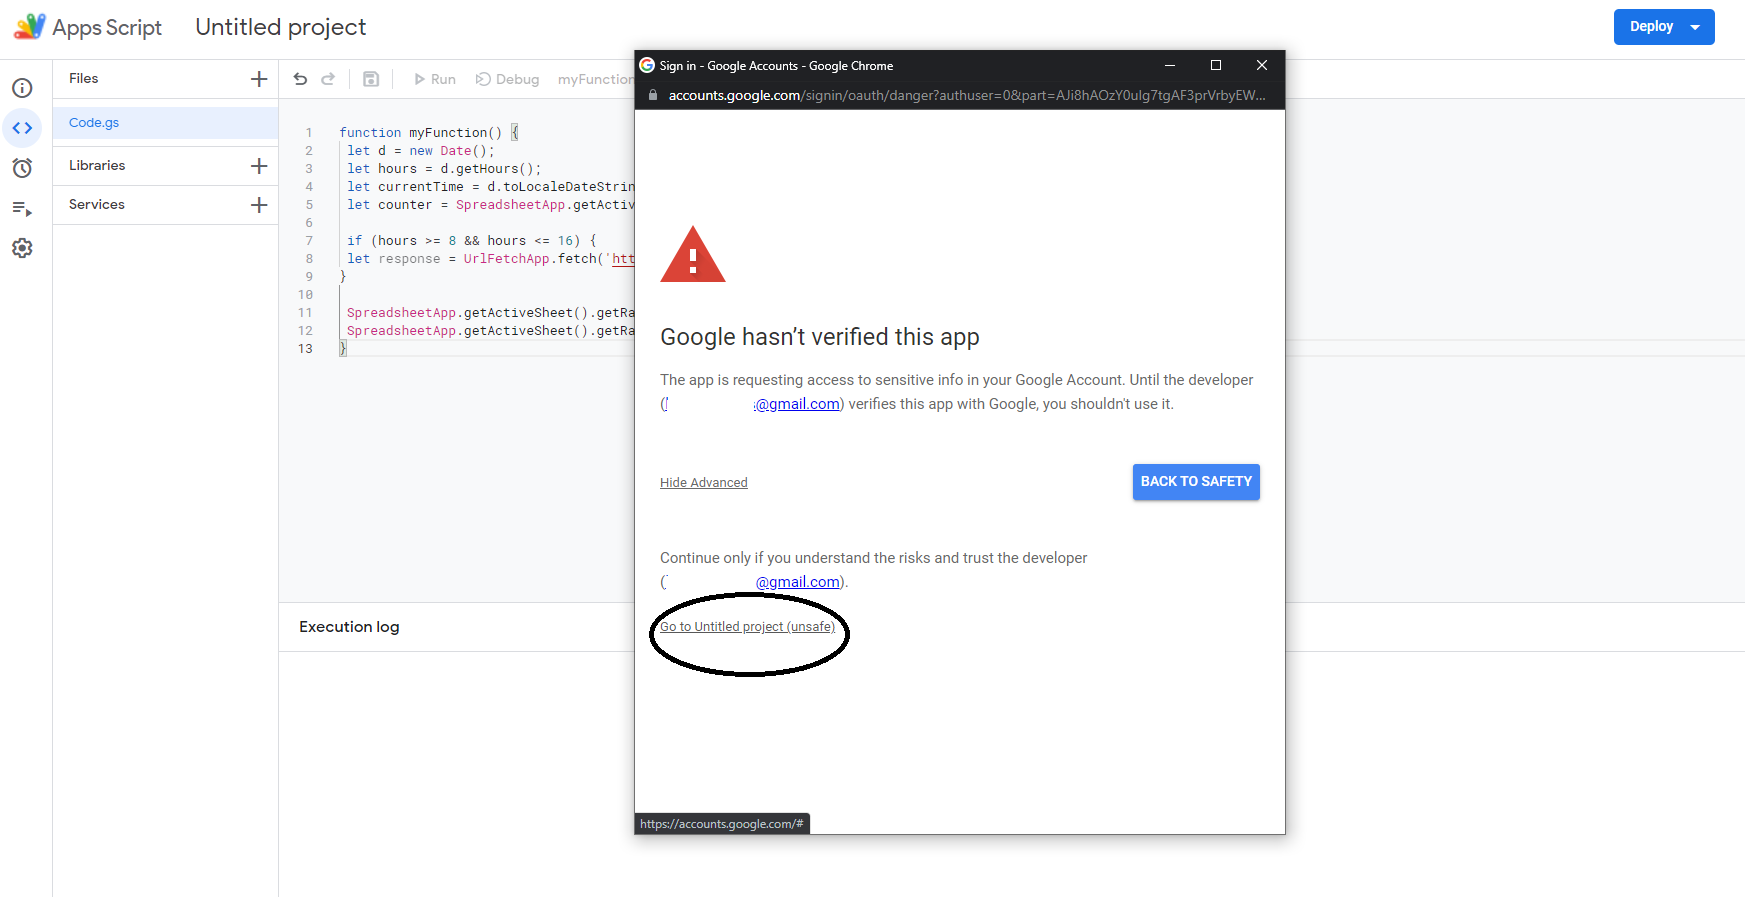Start debugging with Debug button
Viewport: 1745px width, 897px height.
507,79
